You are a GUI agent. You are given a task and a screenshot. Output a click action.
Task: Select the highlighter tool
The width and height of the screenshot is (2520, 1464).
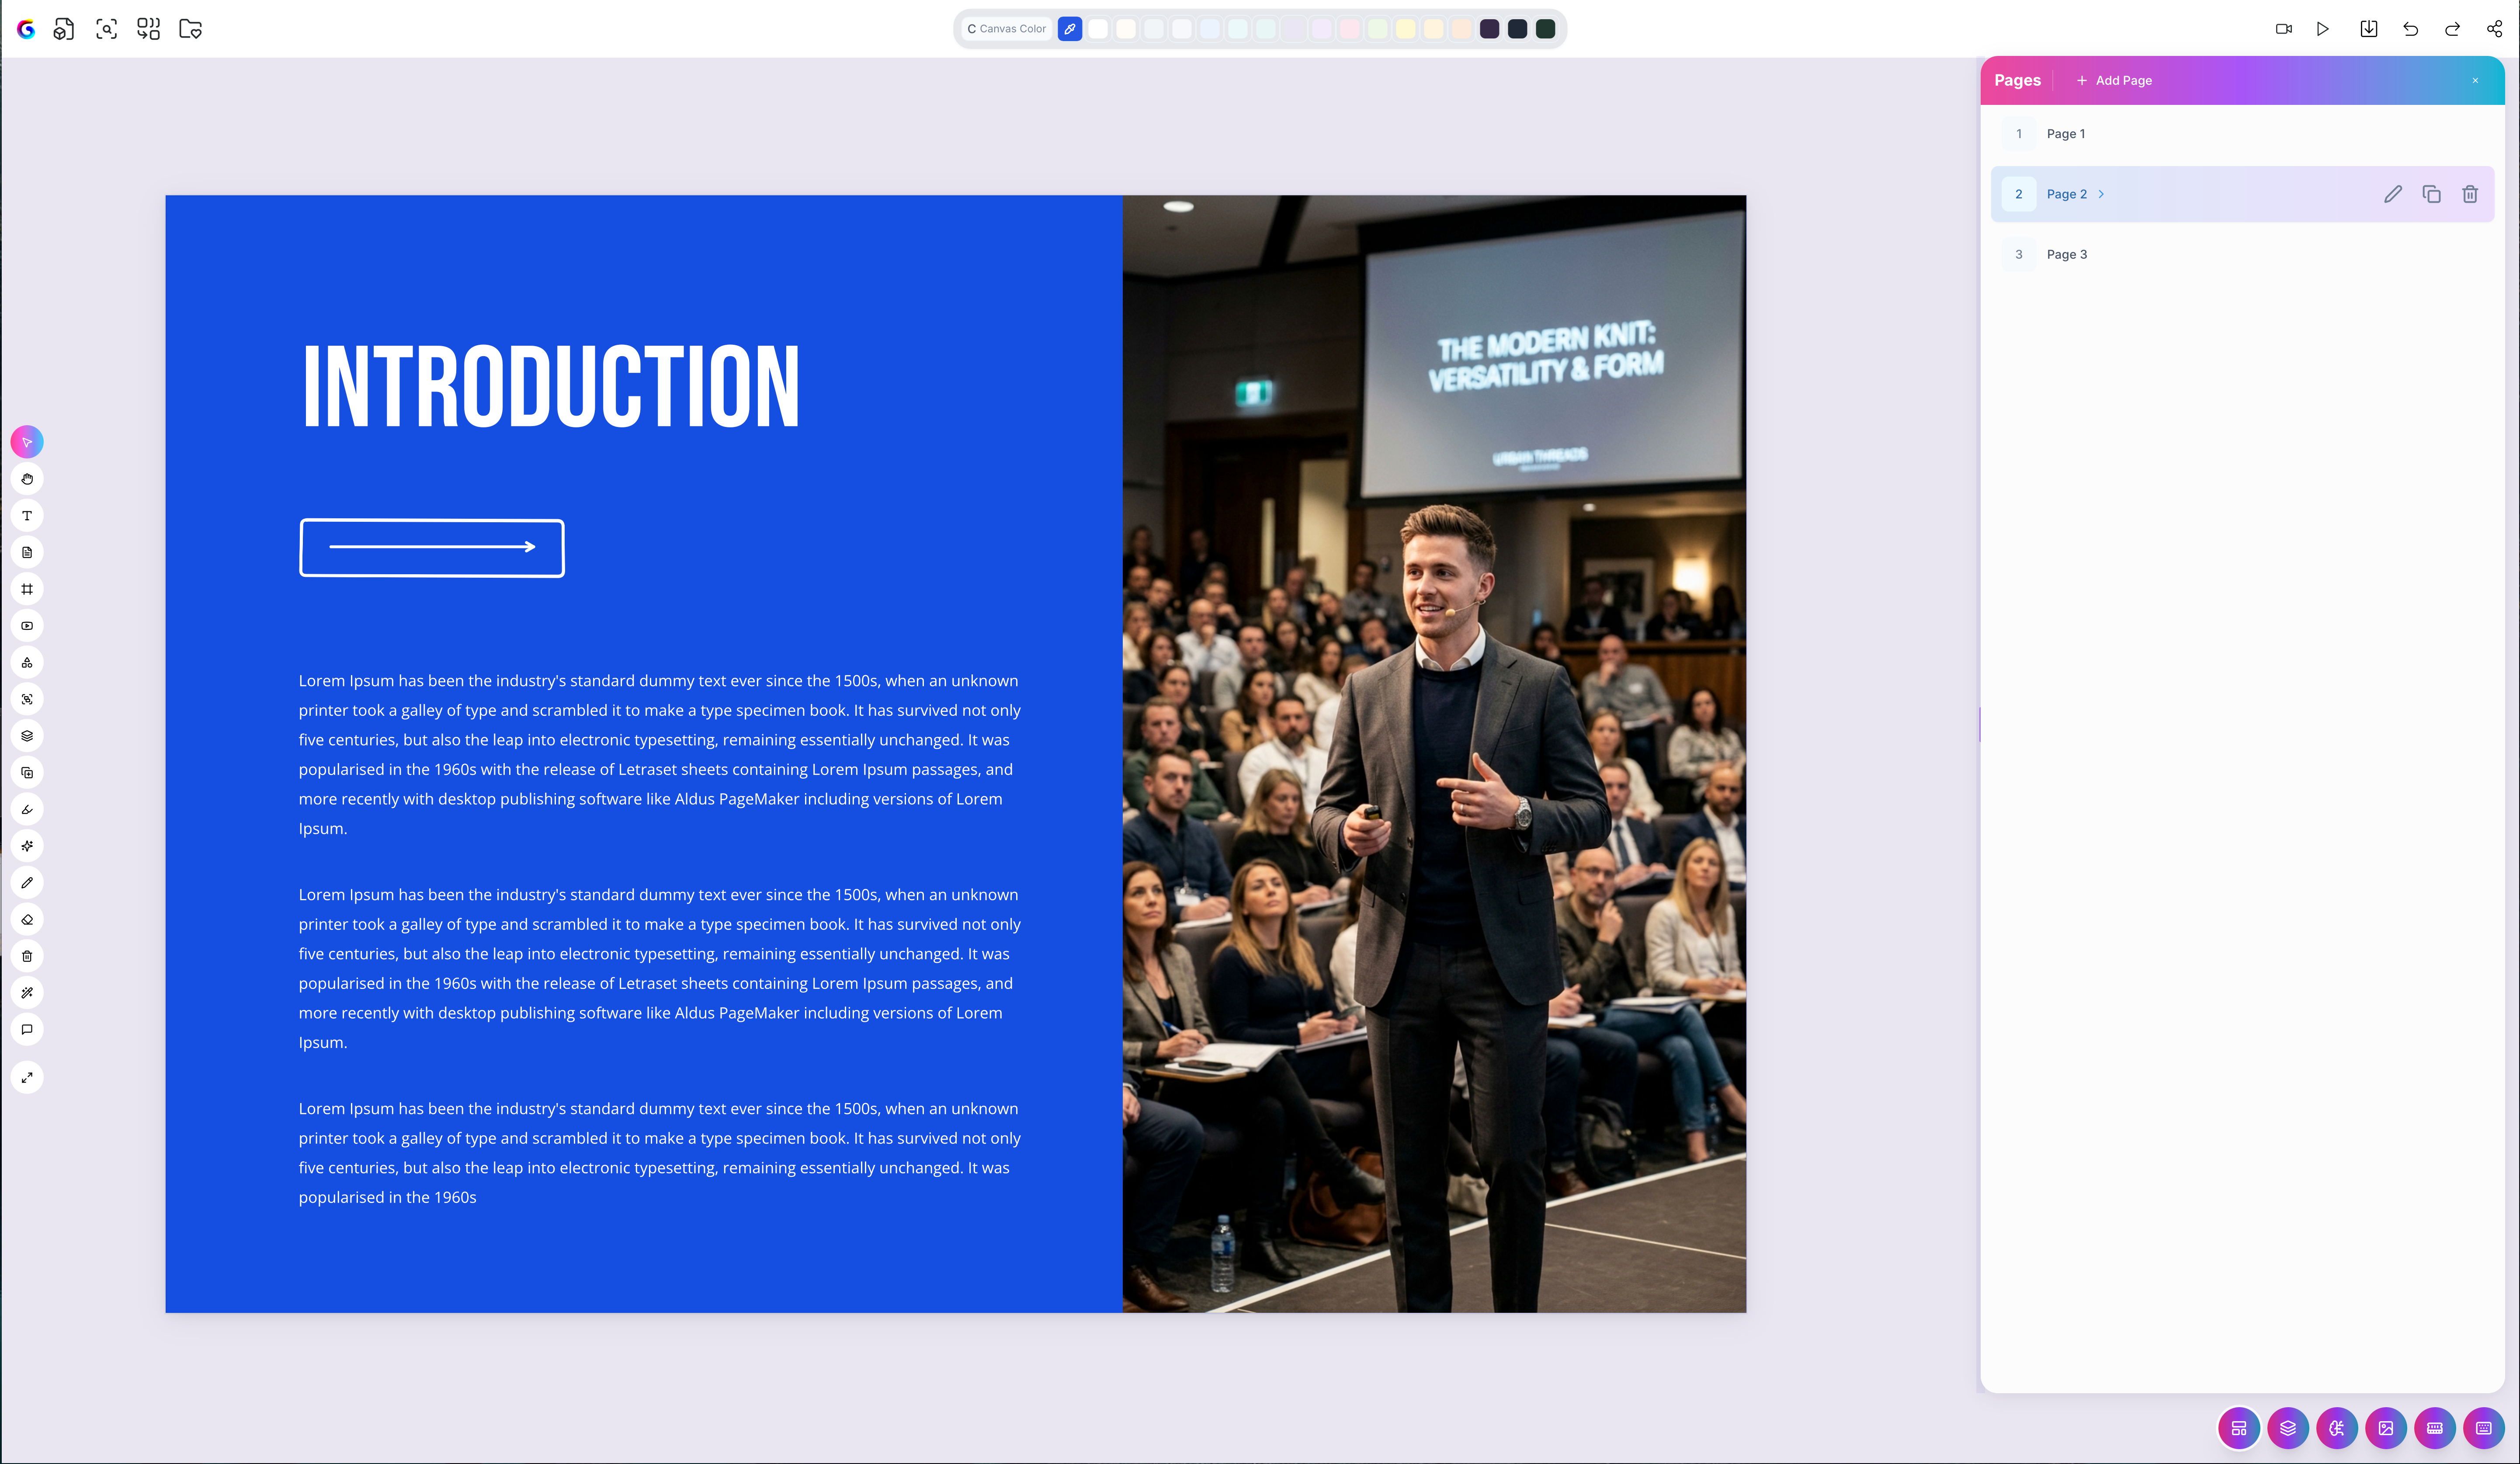(27, 809)
